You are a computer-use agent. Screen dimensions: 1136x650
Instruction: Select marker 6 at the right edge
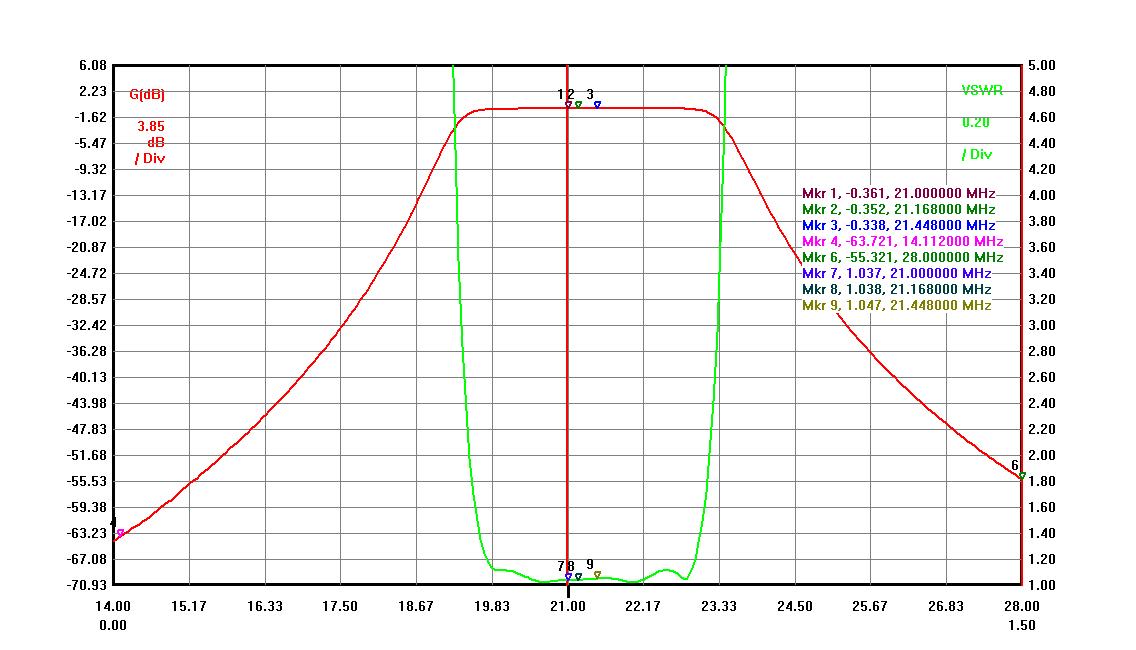[x=1021, y=475]
